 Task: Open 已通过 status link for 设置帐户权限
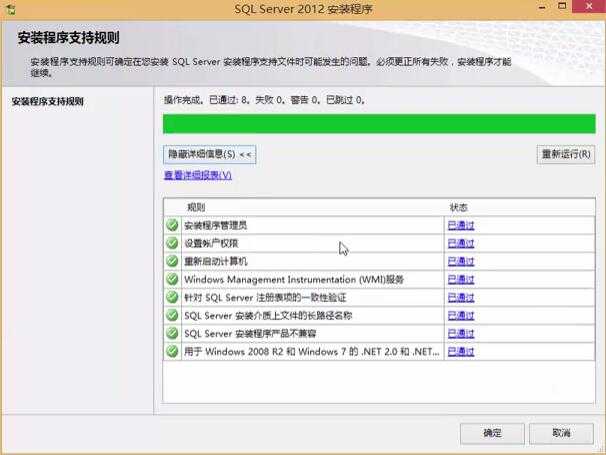461,244
